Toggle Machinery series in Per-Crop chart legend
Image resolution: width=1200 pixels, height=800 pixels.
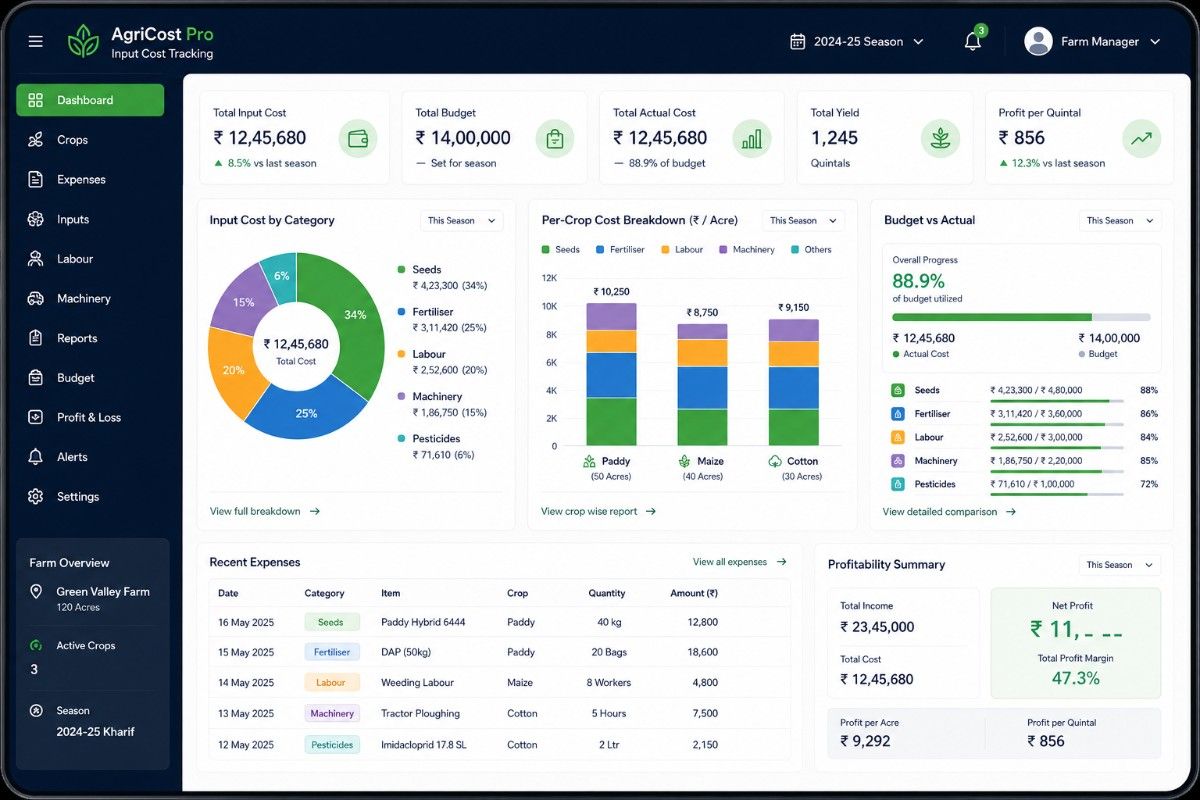coord(747,250)
